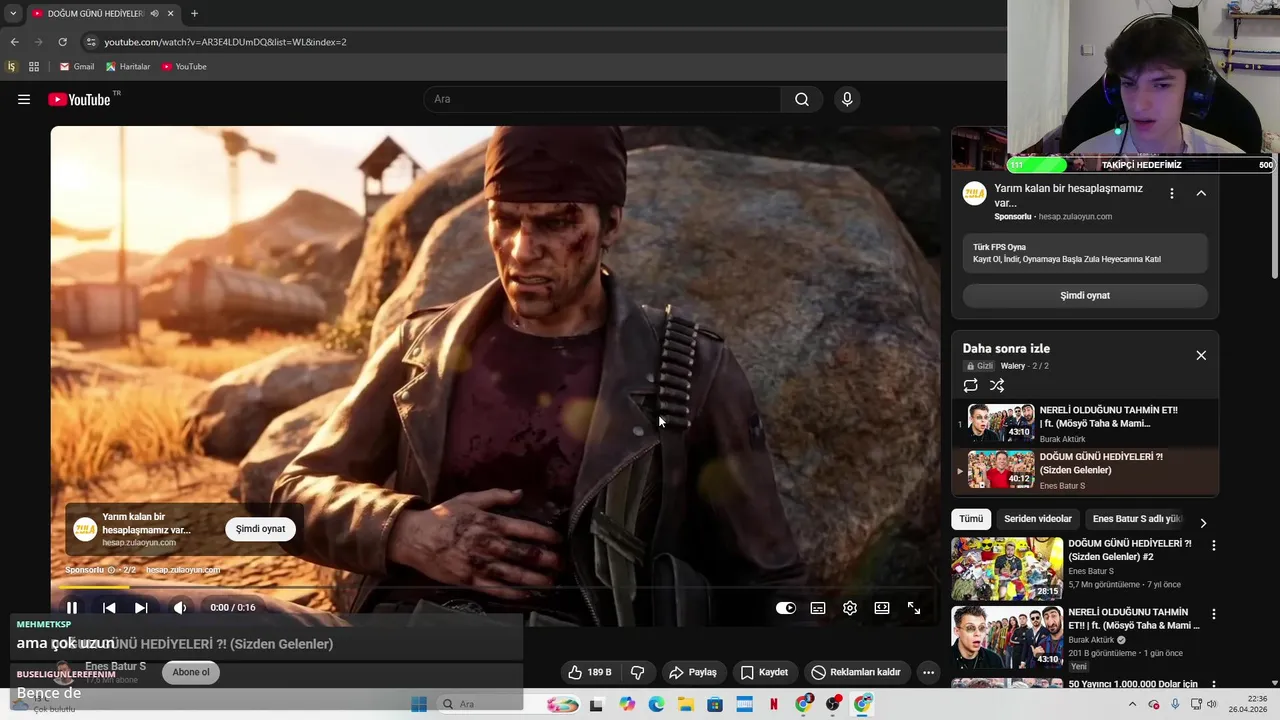Toggle playlist loop
1280x720 pixels.
coord(970,385)
